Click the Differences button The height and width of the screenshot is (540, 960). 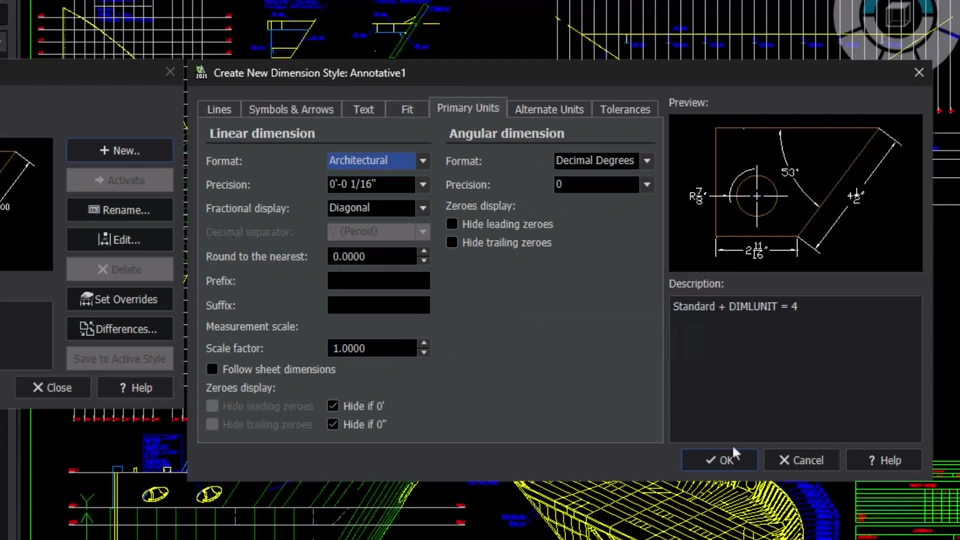point(119,329)
